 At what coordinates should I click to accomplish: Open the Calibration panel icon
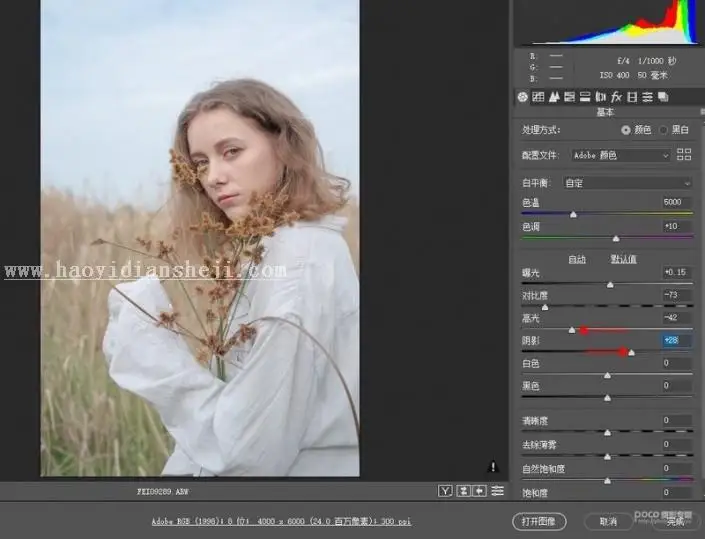click(x=632, y=97)
